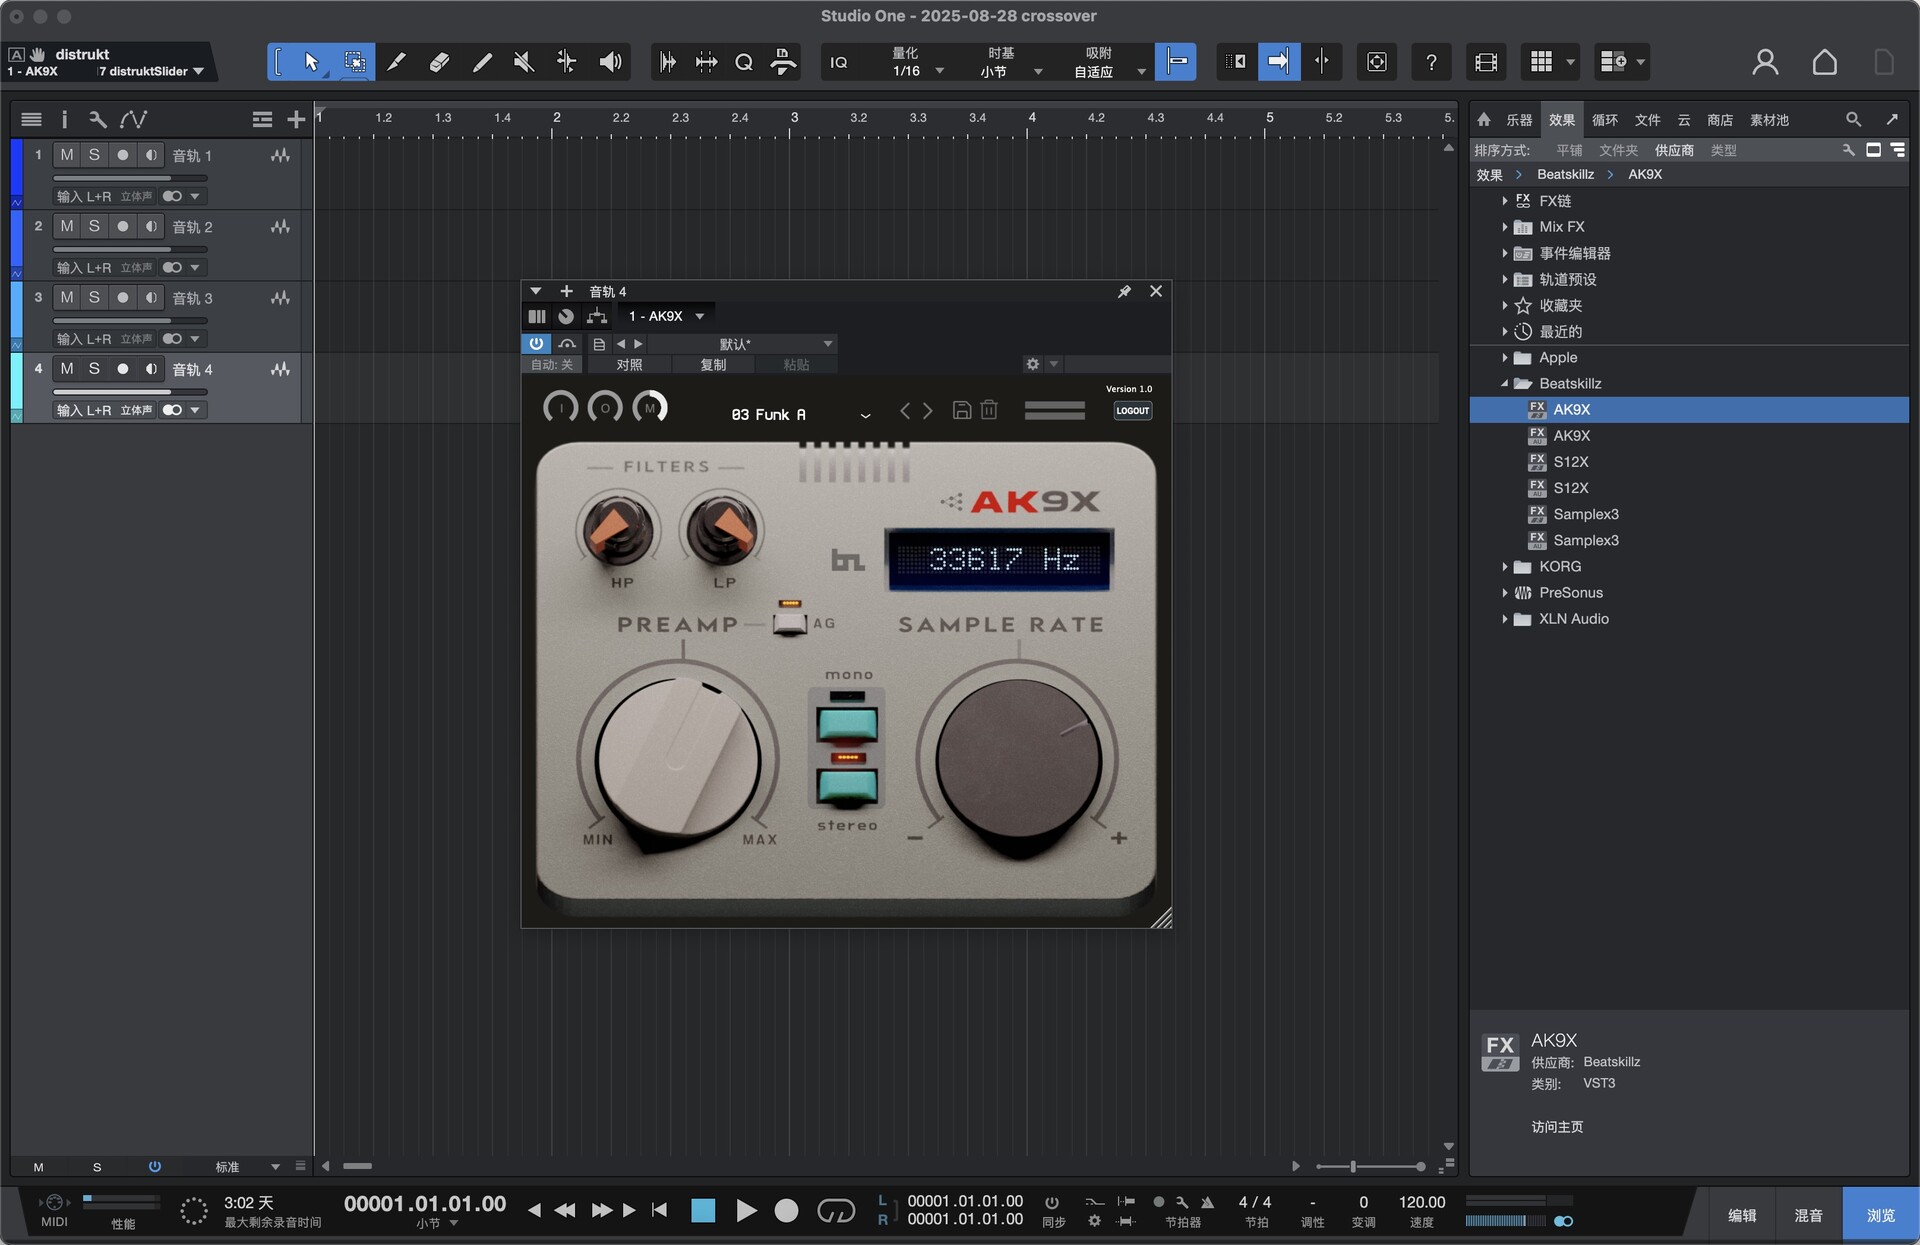The image size is (1920, 1245).
Task: Click the PREAMP knob
Action: [x=677, y=760]
